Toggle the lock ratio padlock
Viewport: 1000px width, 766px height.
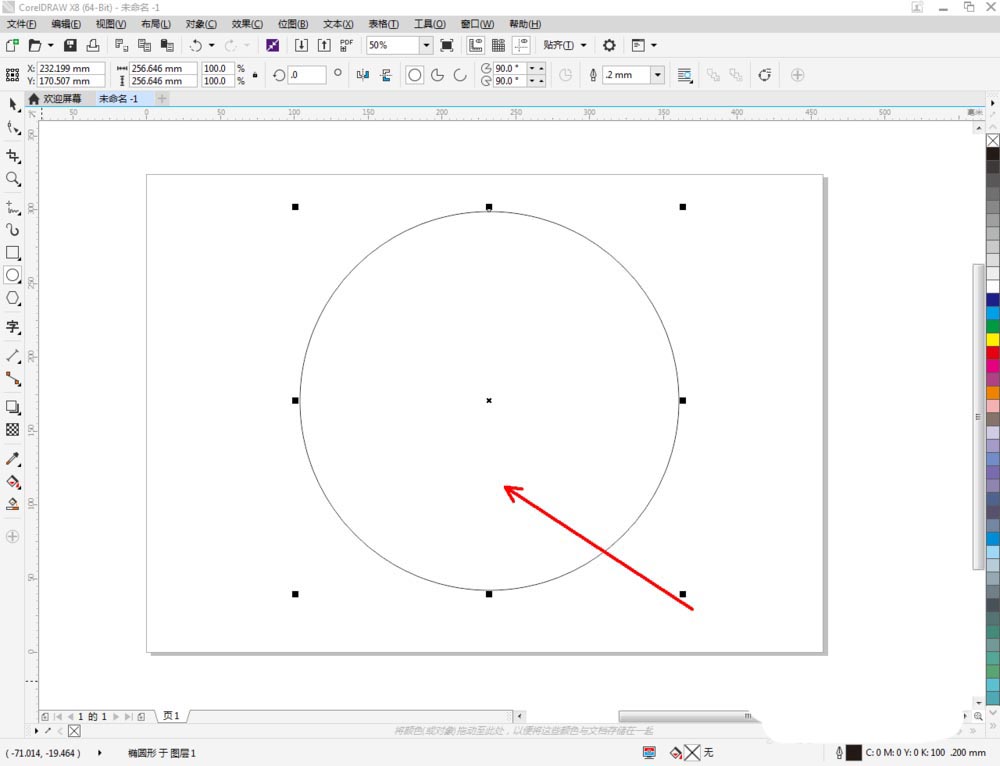(255, 75)
